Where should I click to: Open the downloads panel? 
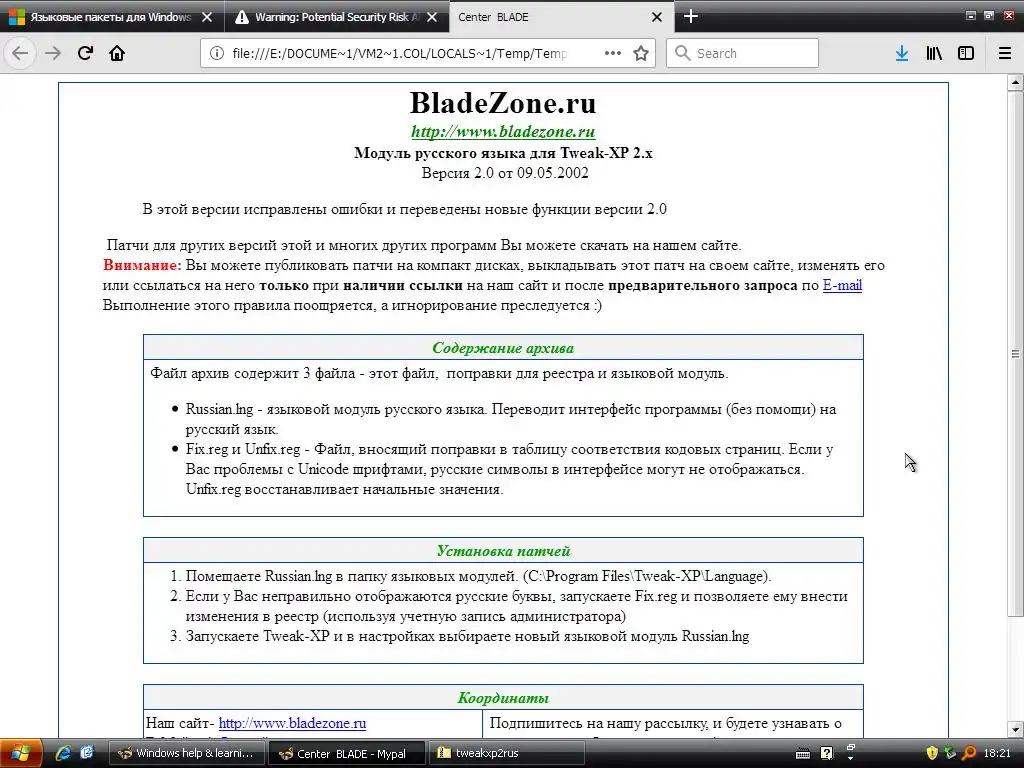coord(902,53)
